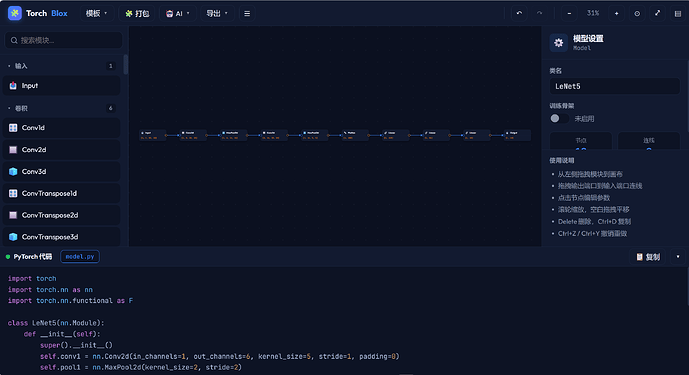Image resolution: width=689 pixels, height=375 pixels.
Task: Edit the 类名 field containing LeNet5
Action: point(615,86)
